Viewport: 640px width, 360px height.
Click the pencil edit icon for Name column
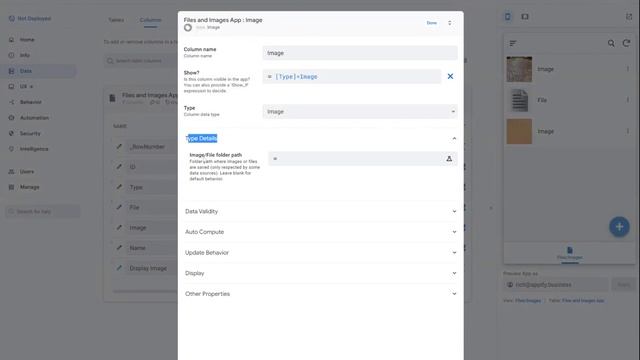(x=119, y=248)
